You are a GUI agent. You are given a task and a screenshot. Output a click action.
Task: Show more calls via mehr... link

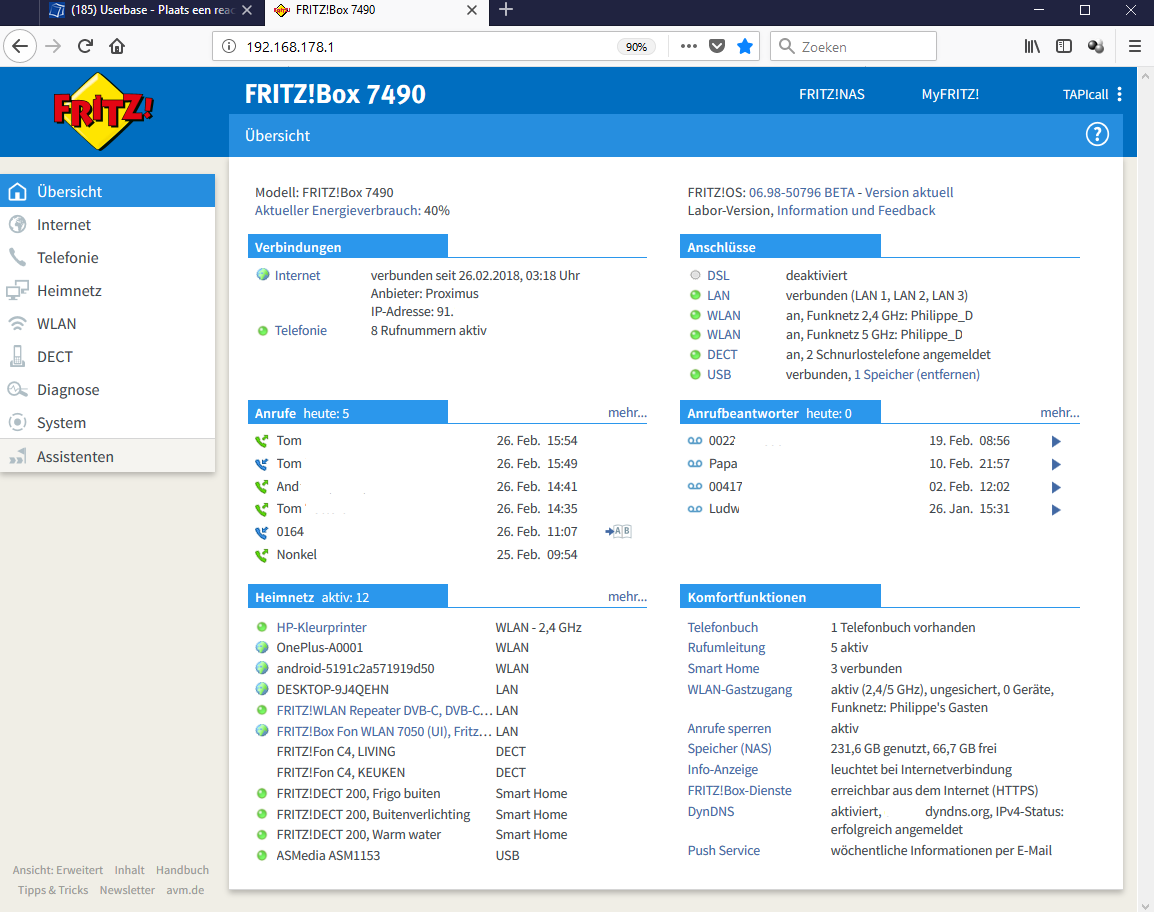click(627, 413)
